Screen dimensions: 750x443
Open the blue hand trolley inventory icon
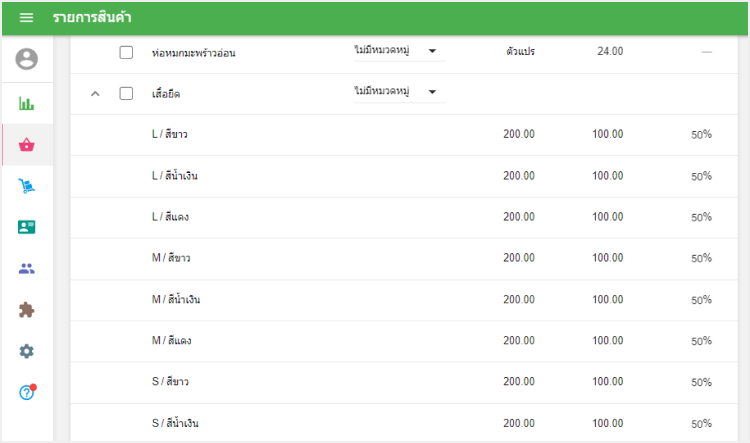click(27, 186)
